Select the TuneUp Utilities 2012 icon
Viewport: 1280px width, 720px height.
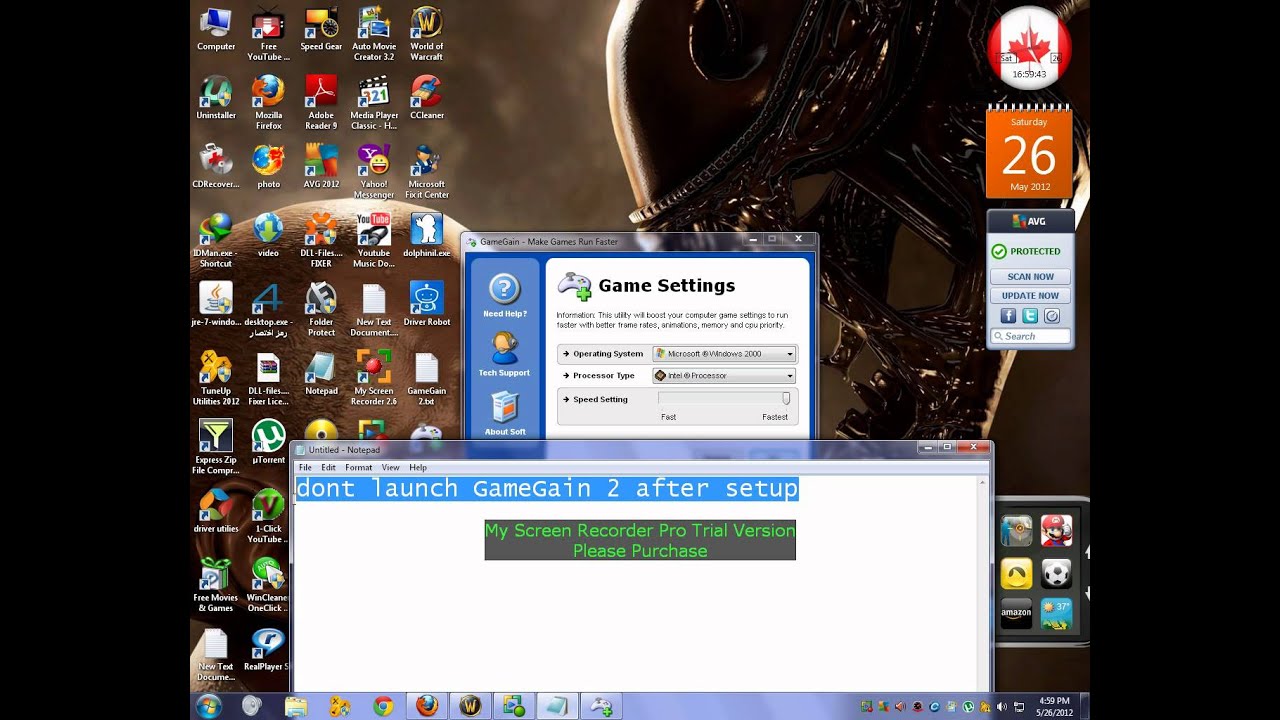click(216, 377)
